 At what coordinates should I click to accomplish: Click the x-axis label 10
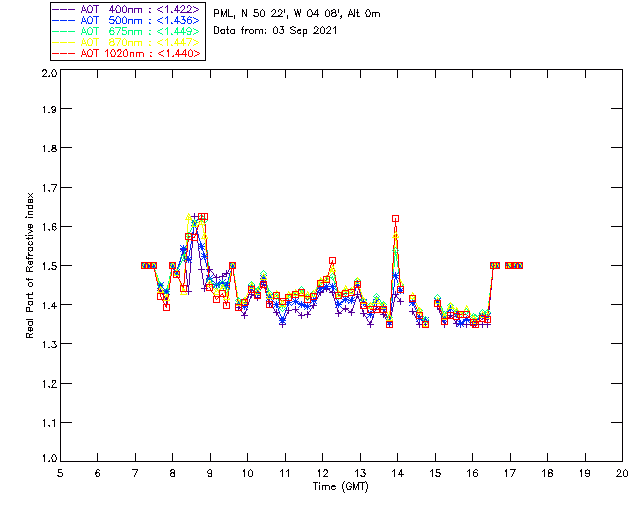coord(247,473)
